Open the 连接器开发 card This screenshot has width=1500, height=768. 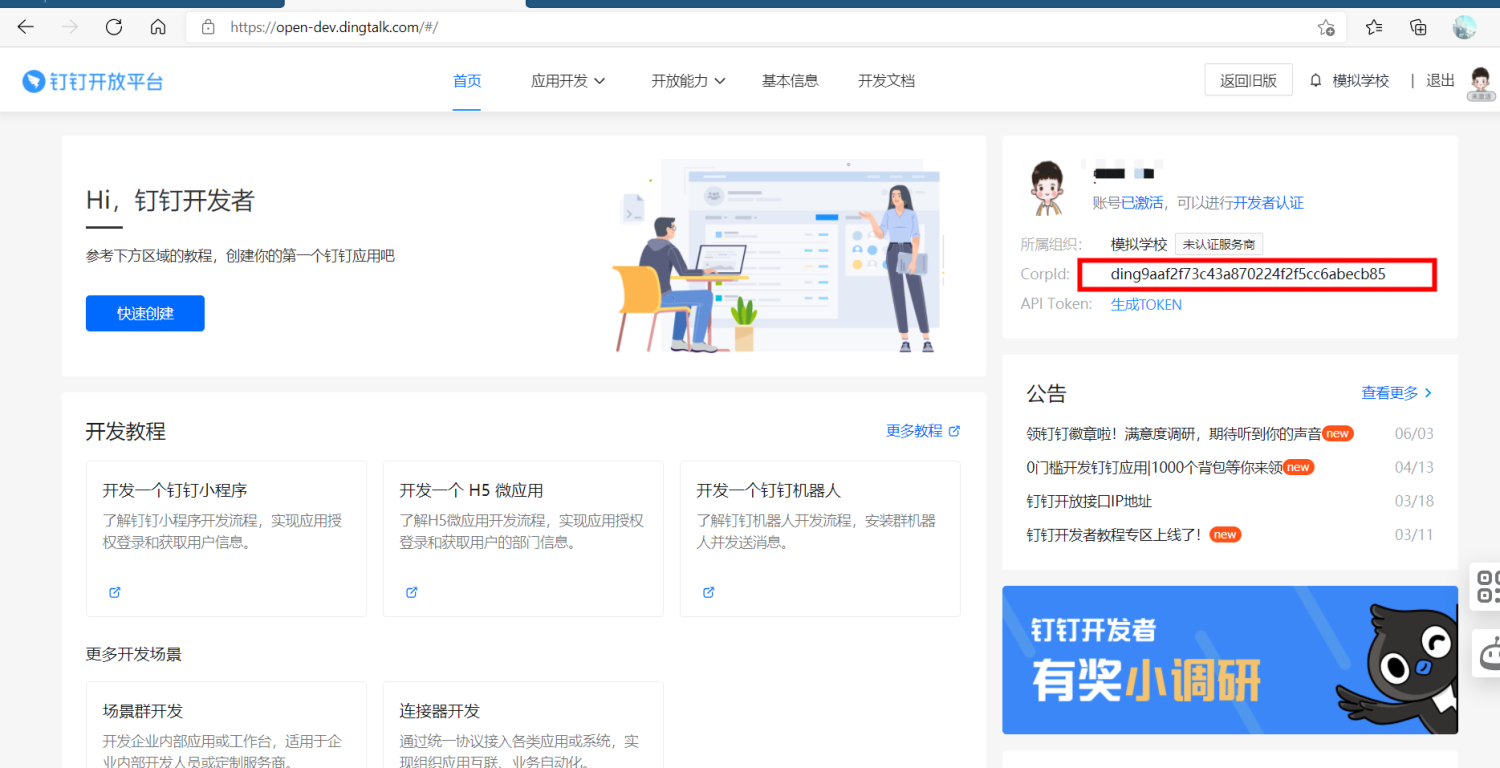pyautogui.click(x=523, y=725)
